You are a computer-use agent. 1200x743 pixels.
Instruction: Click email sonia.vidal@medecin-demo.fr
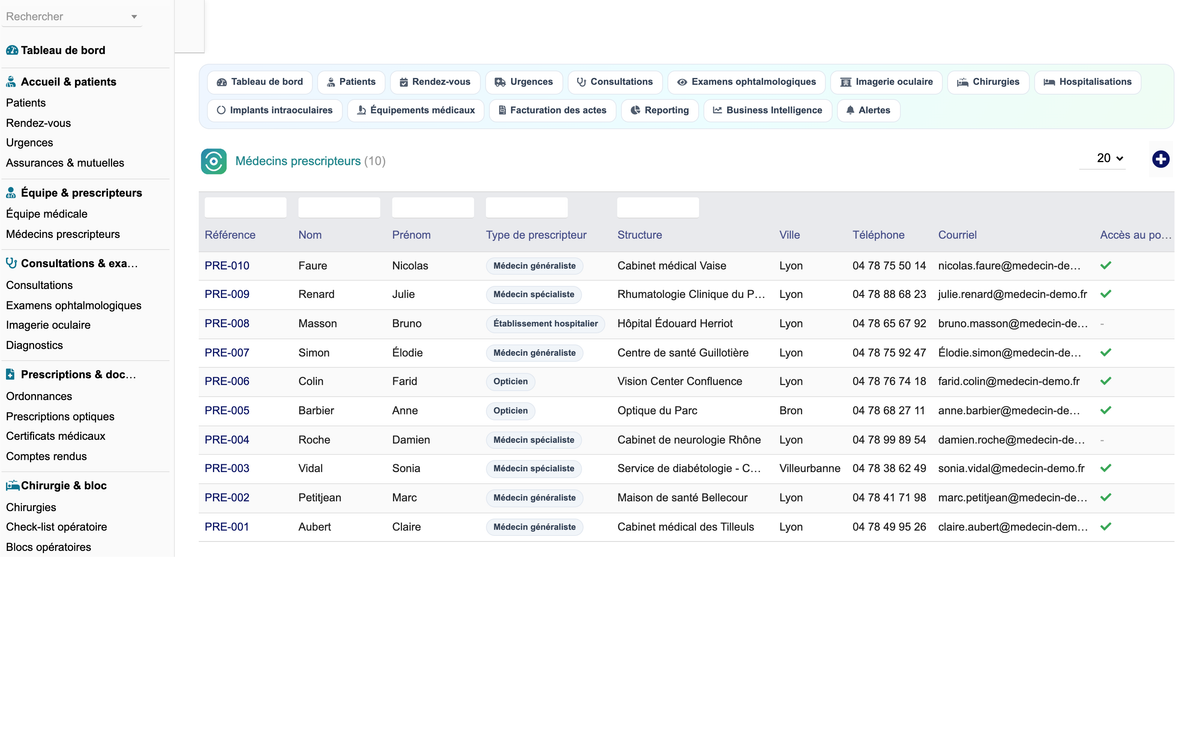tap(1011, 469)
